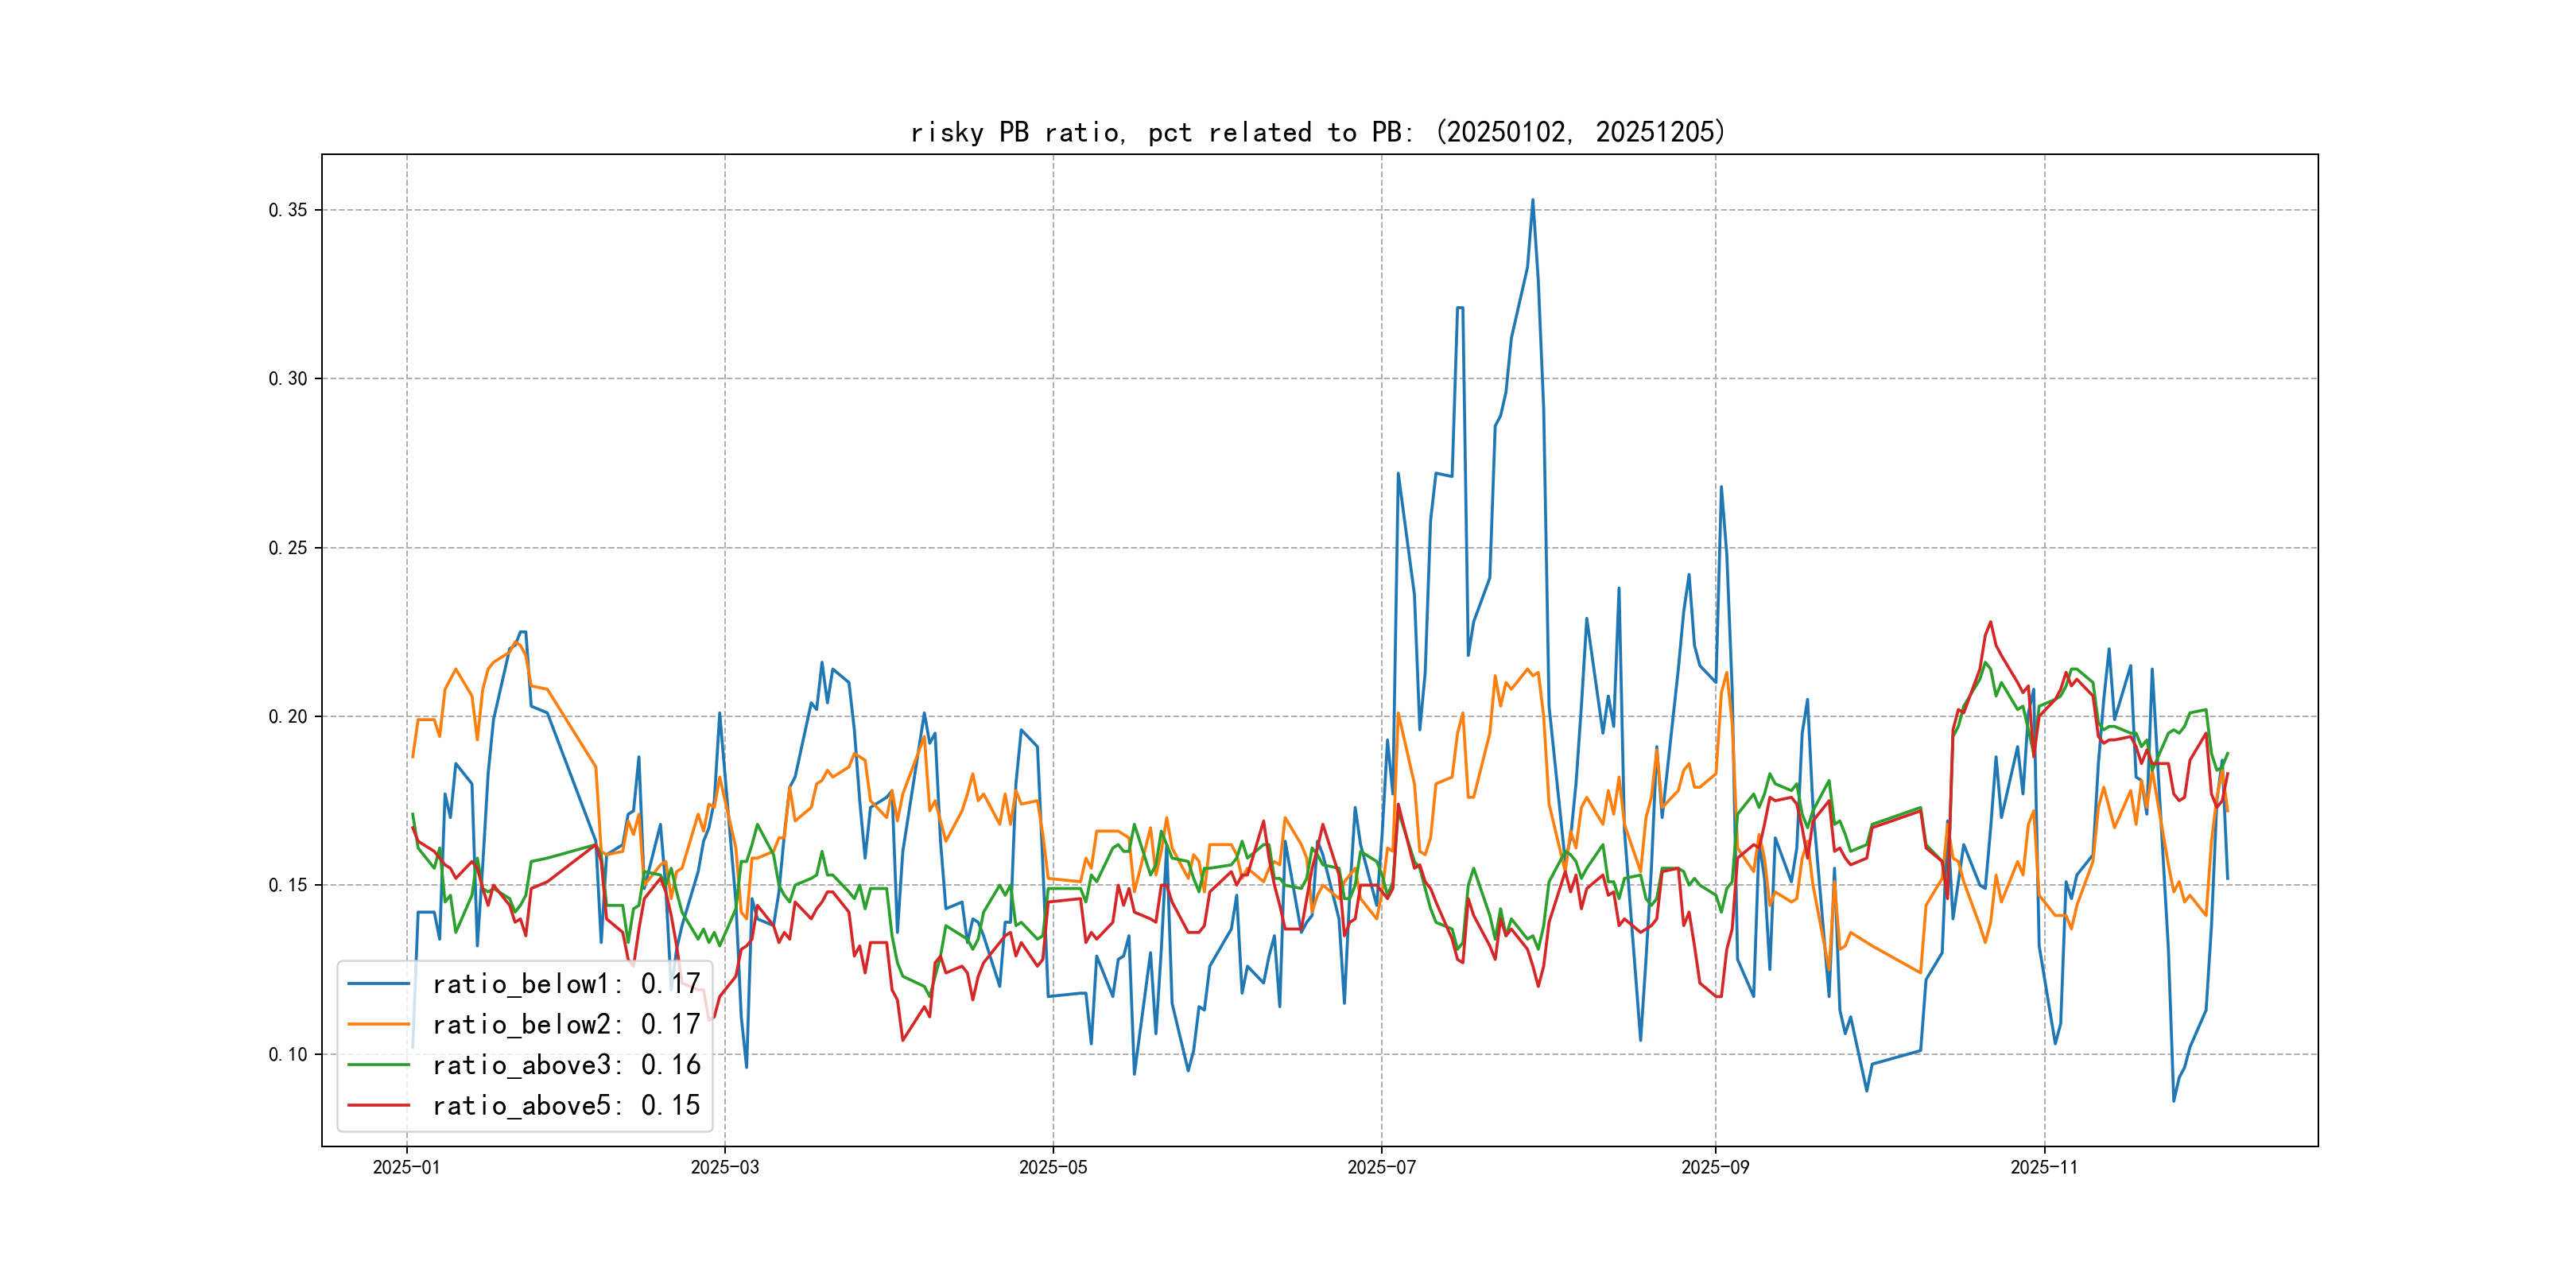This screenshot has height=1288, width=2576.
Task: Click the 2025-09 x-axis tick label
Action: 1715,1168
